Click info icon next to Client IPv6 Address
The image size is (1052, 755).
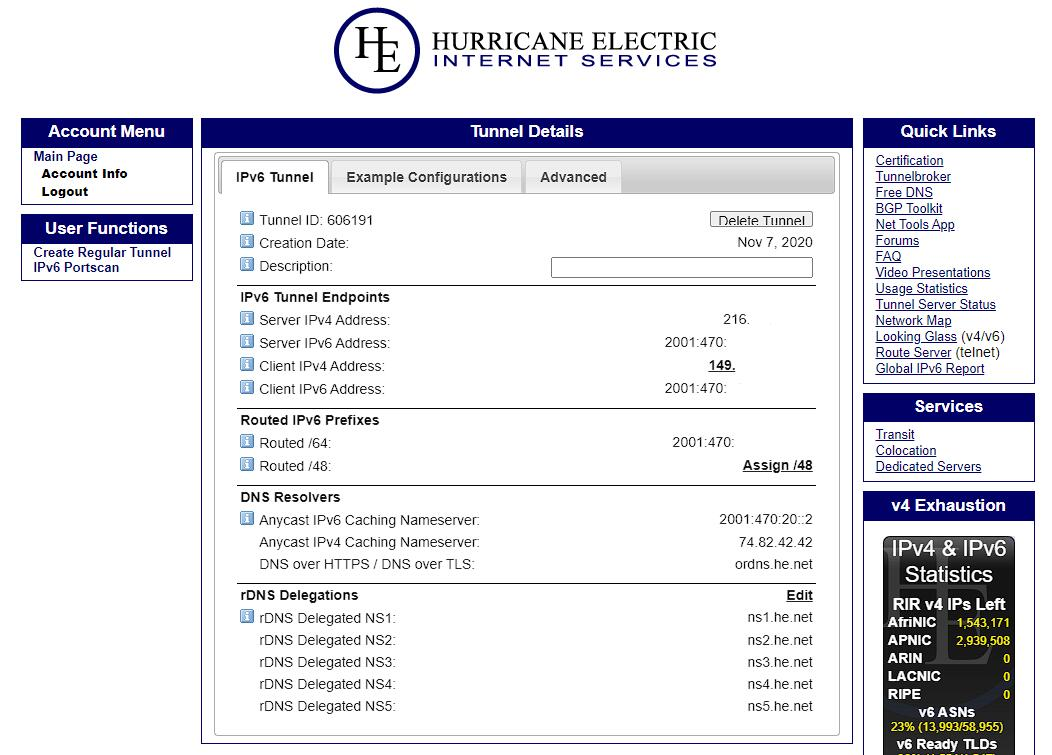247,387
